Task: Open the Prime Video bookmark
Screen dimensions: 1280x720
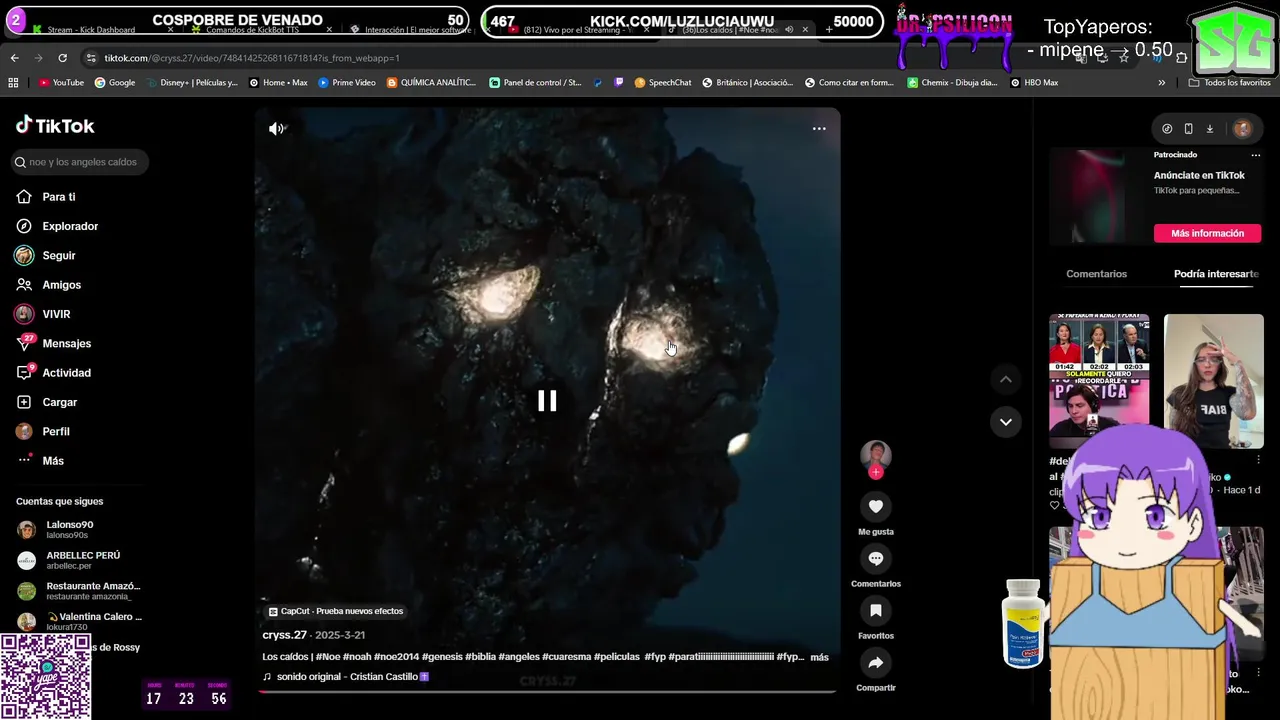Action: pyautogui.click(x=347, y=83)
